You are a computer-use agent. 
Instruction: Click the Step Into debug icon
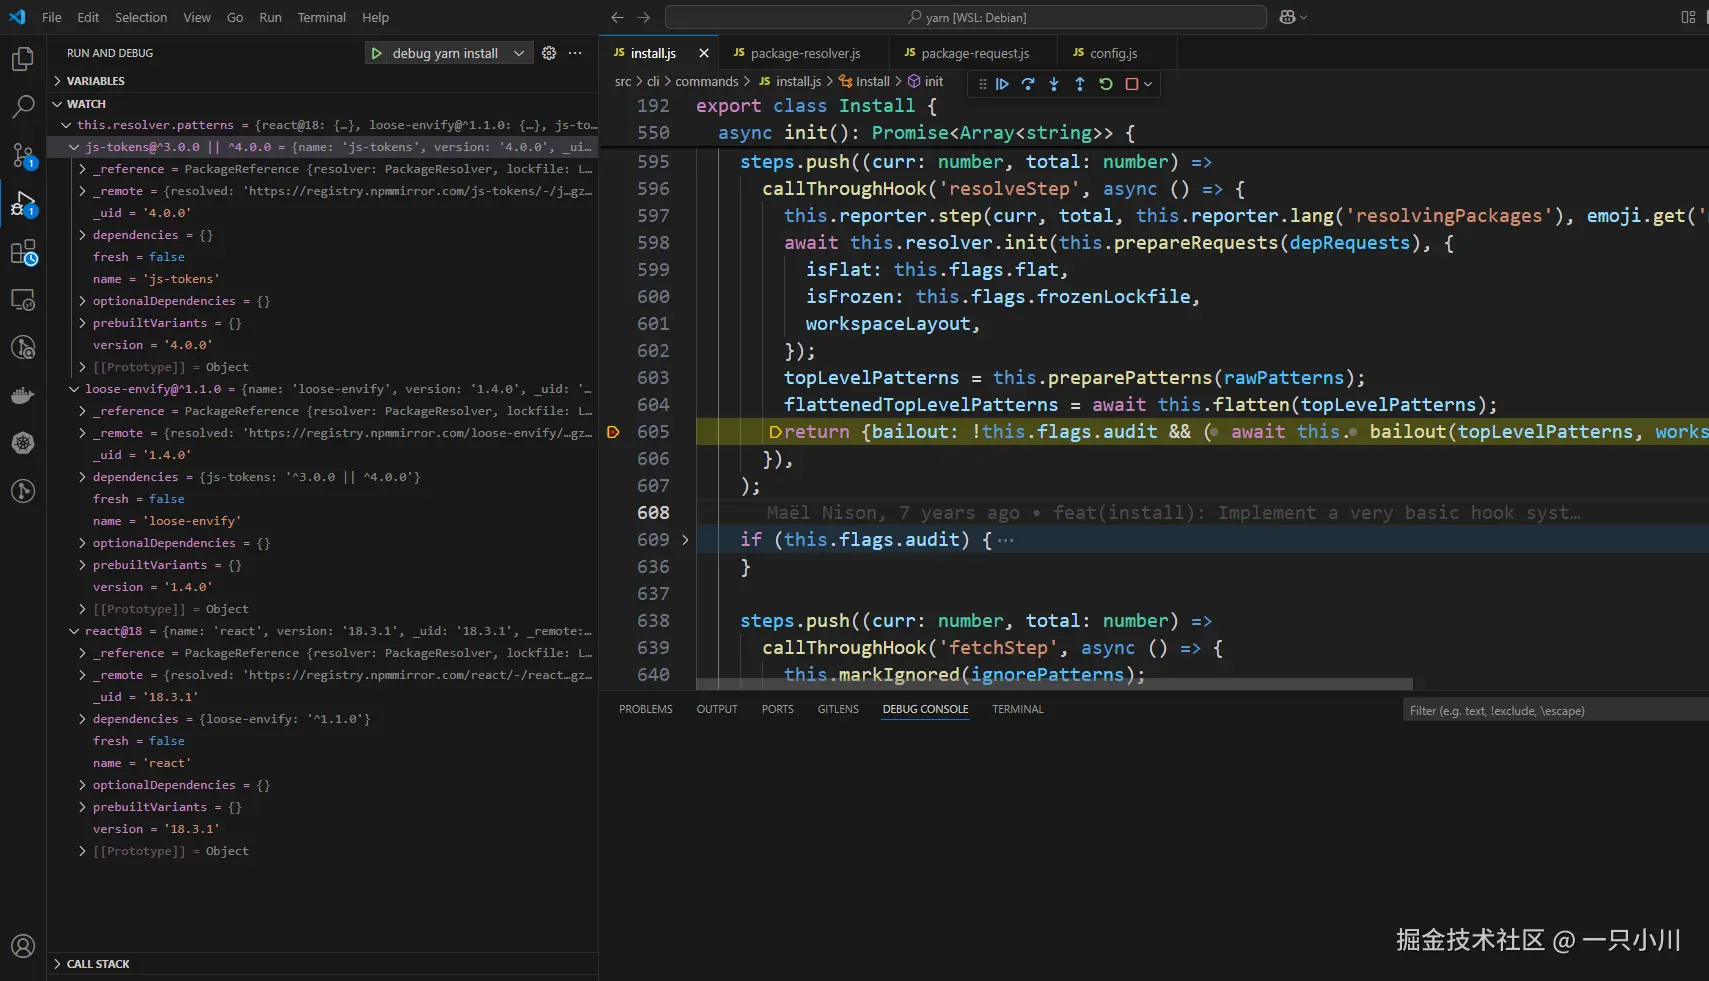1054,84
